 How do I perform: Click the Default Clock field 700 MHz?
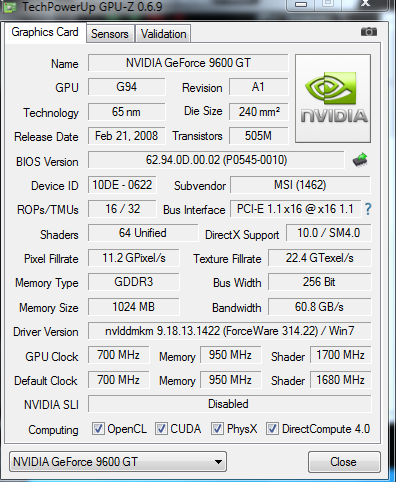[x=119, y=380]
